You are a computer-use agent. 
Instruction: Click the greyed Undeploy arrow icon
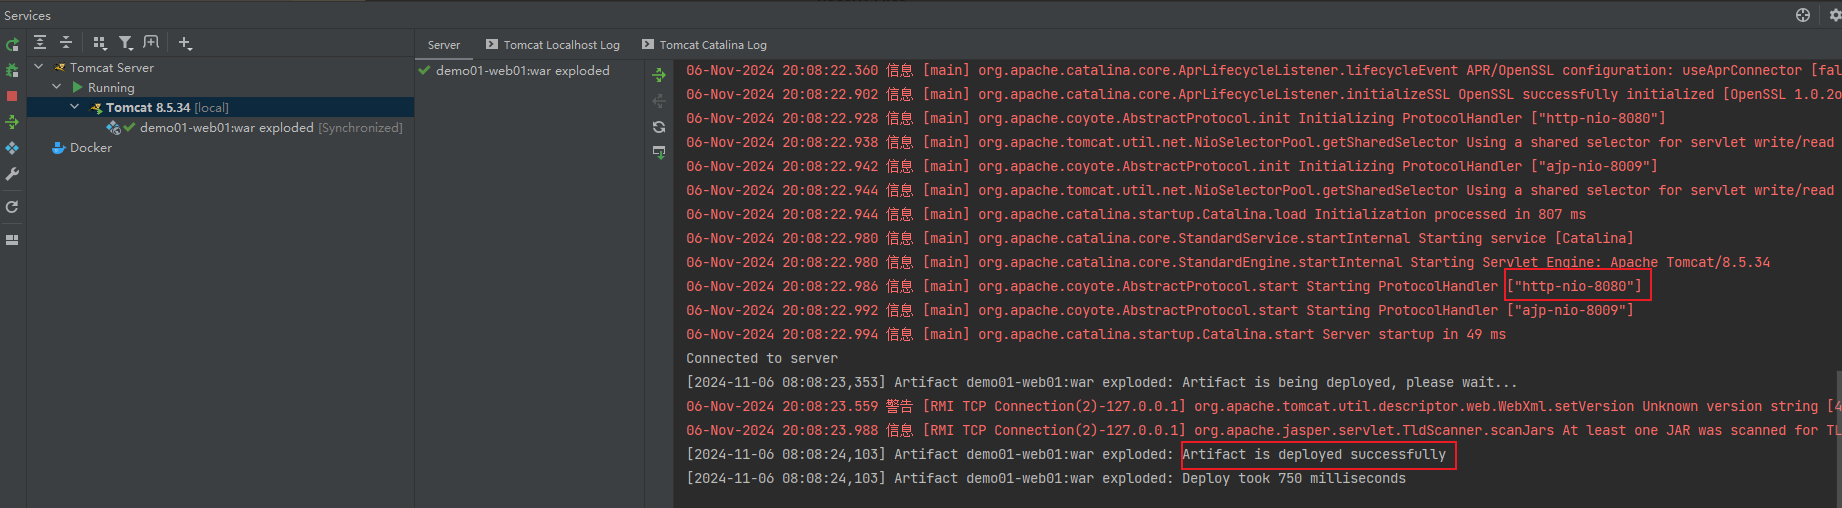tap(659, 101)
